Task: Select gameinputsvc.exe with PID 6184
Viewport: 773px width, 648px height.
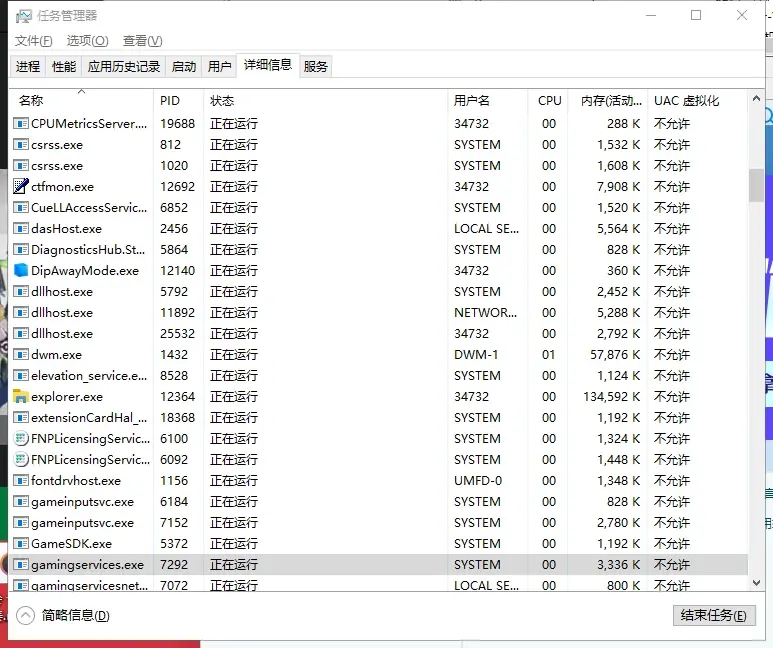Action: [378, 502]
